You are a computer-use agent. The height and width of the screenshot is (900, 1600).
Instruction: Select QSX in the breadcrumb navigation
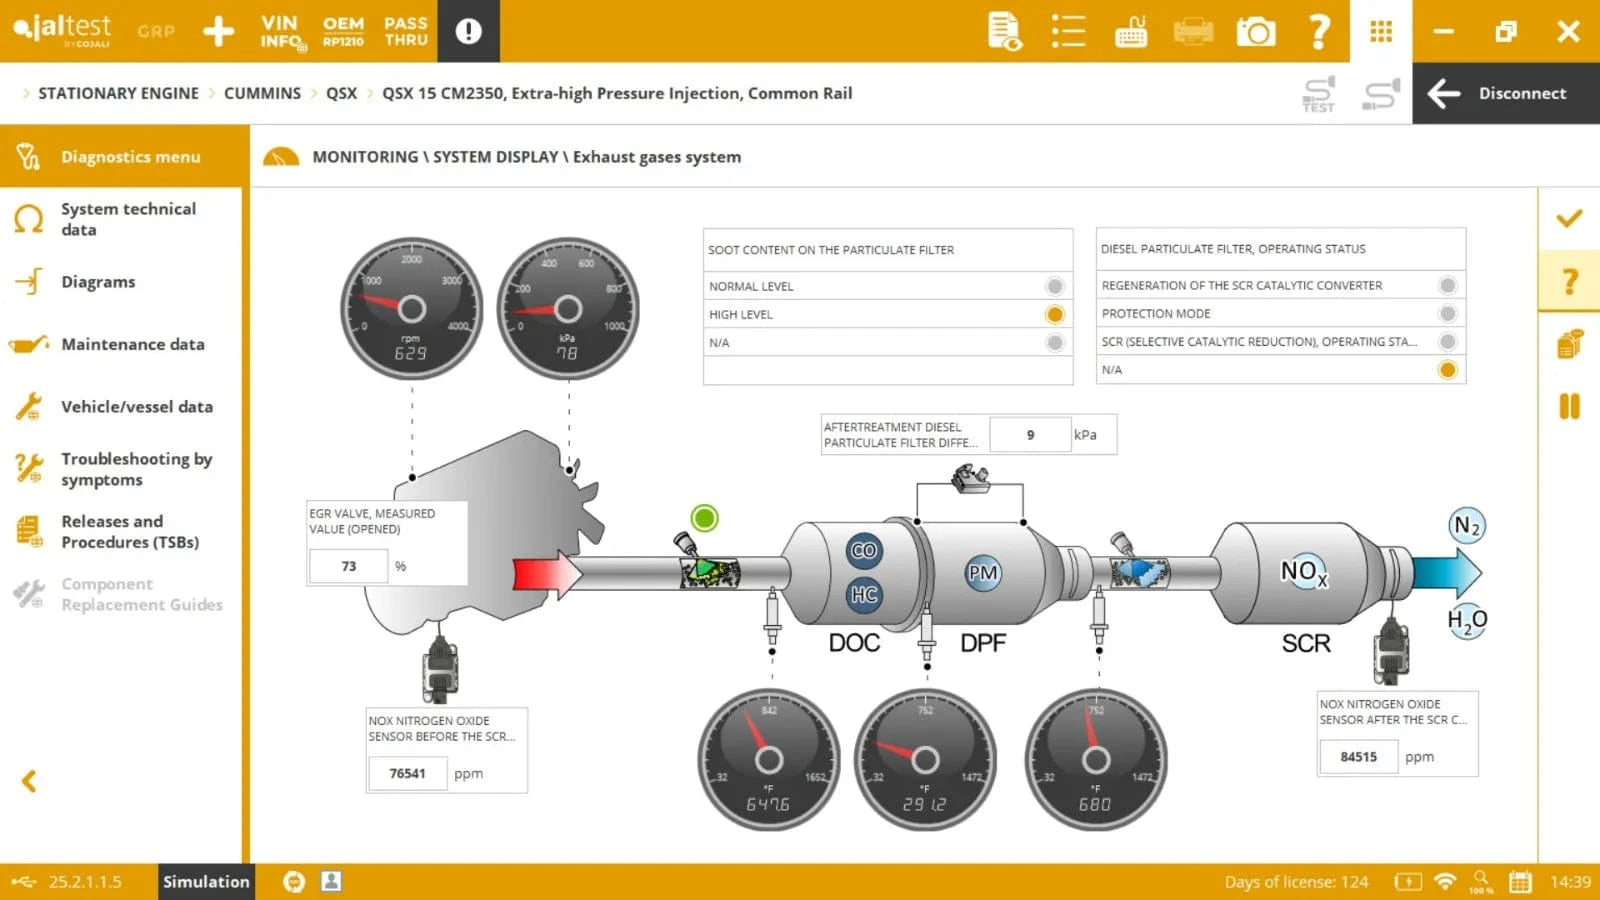coord(341,93)
